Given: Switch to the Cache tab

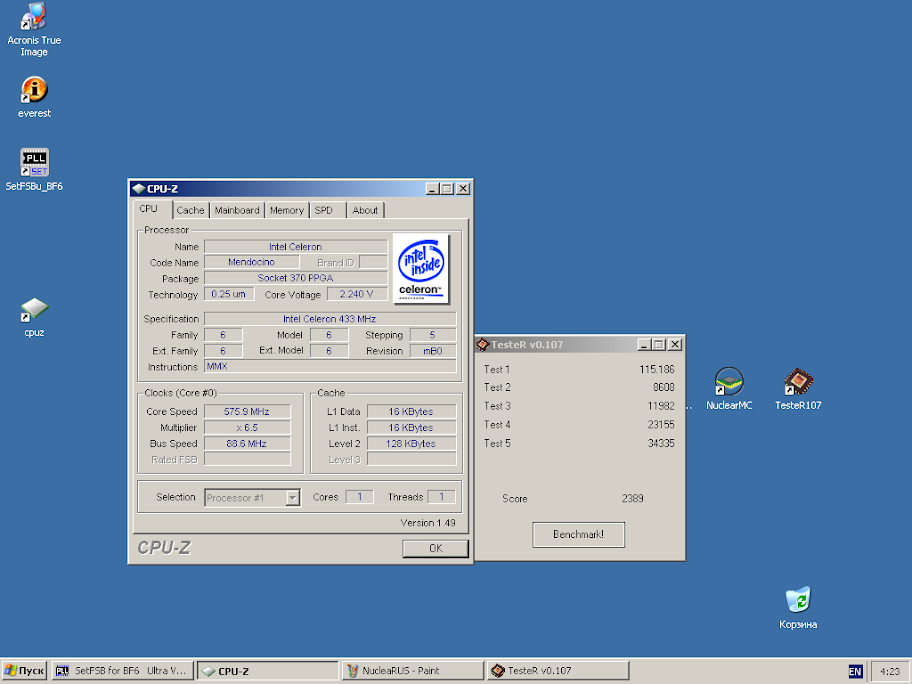Looking at the screenshot, I should (190, 210).
